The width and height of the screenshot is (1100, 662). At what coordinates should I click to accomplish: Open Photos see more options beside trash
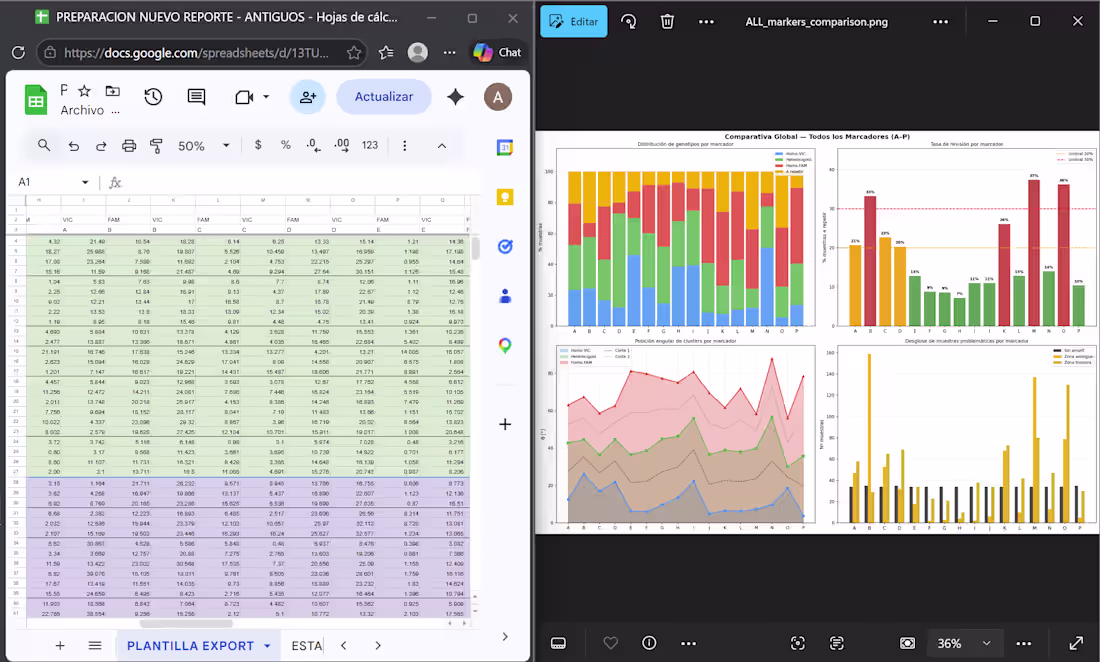[706, 22]
